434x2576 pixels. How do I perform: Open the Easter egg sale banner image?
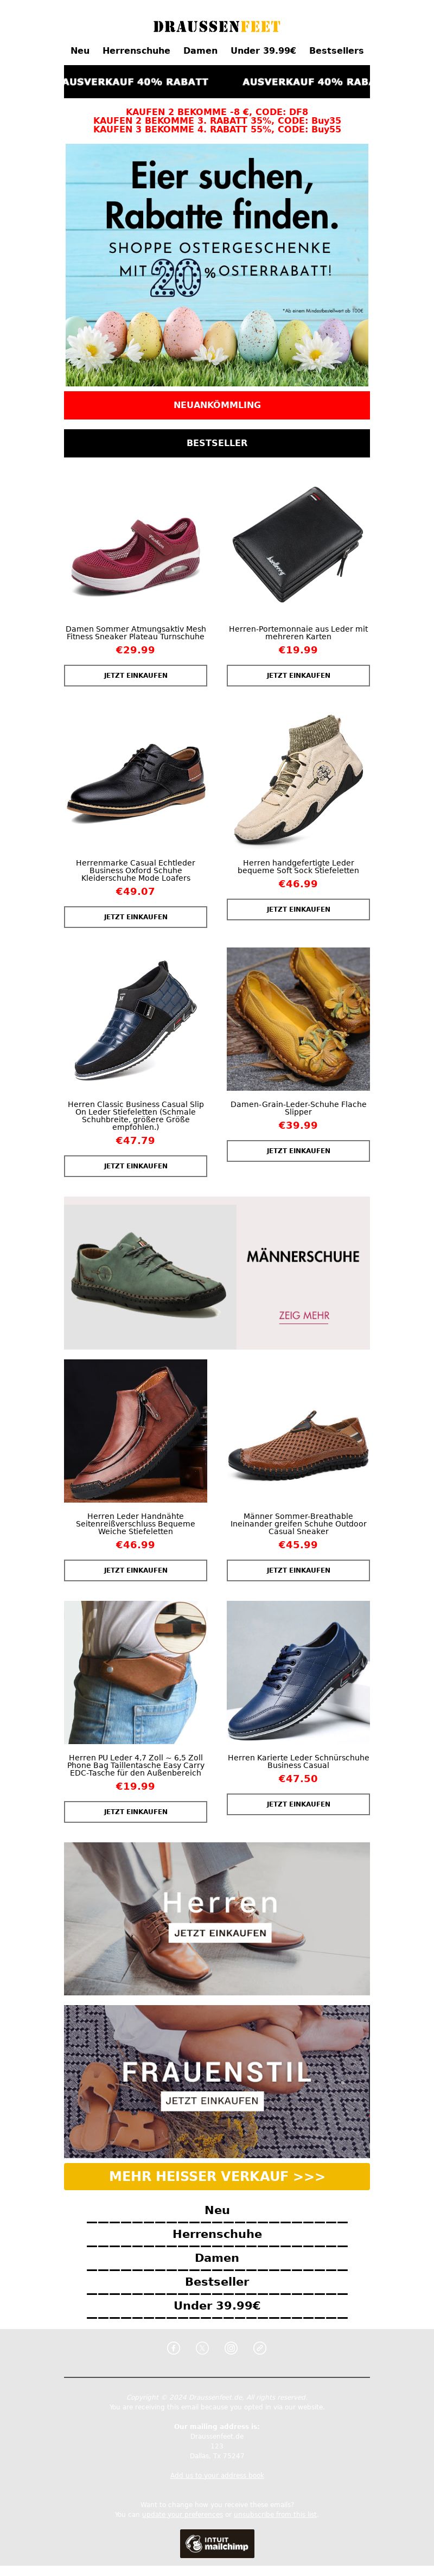[217, 265]
